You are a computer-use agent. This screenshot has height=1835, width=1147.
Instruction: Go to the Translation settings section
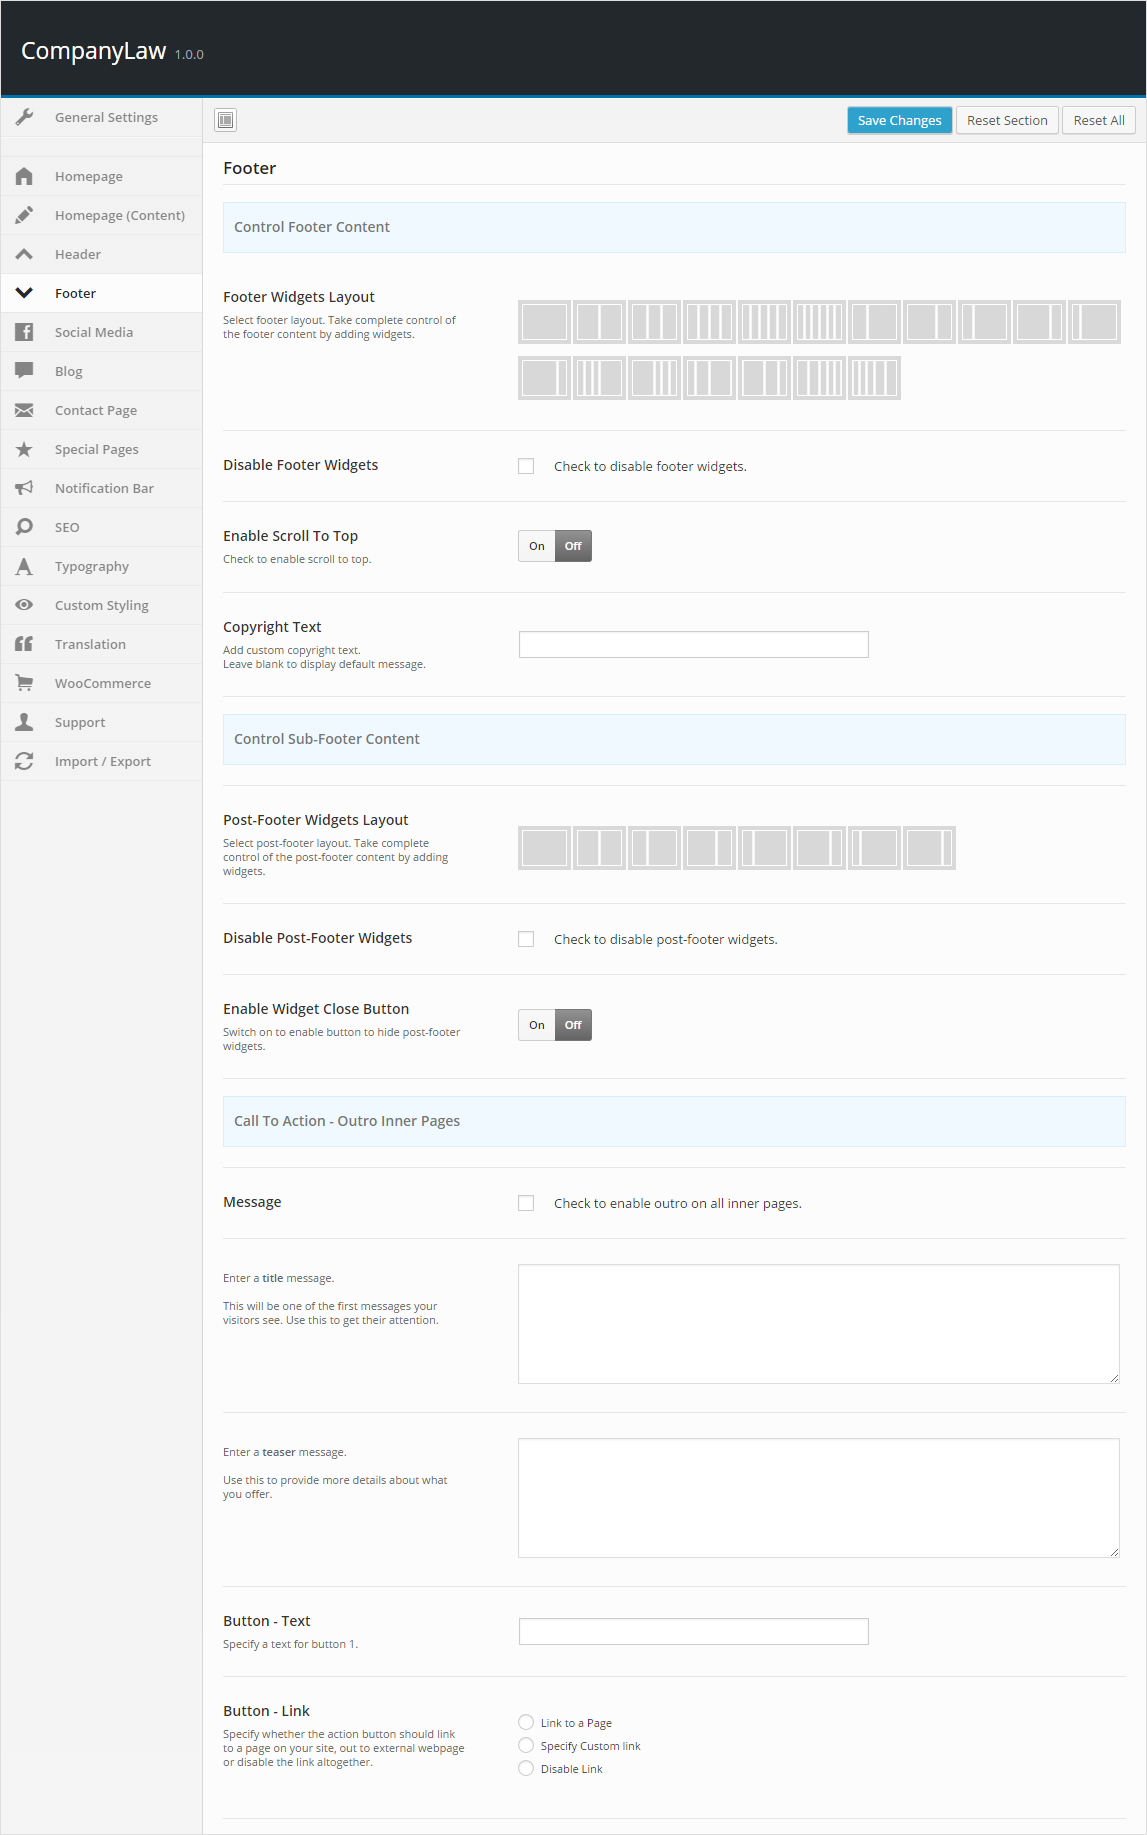coord(90,644)
